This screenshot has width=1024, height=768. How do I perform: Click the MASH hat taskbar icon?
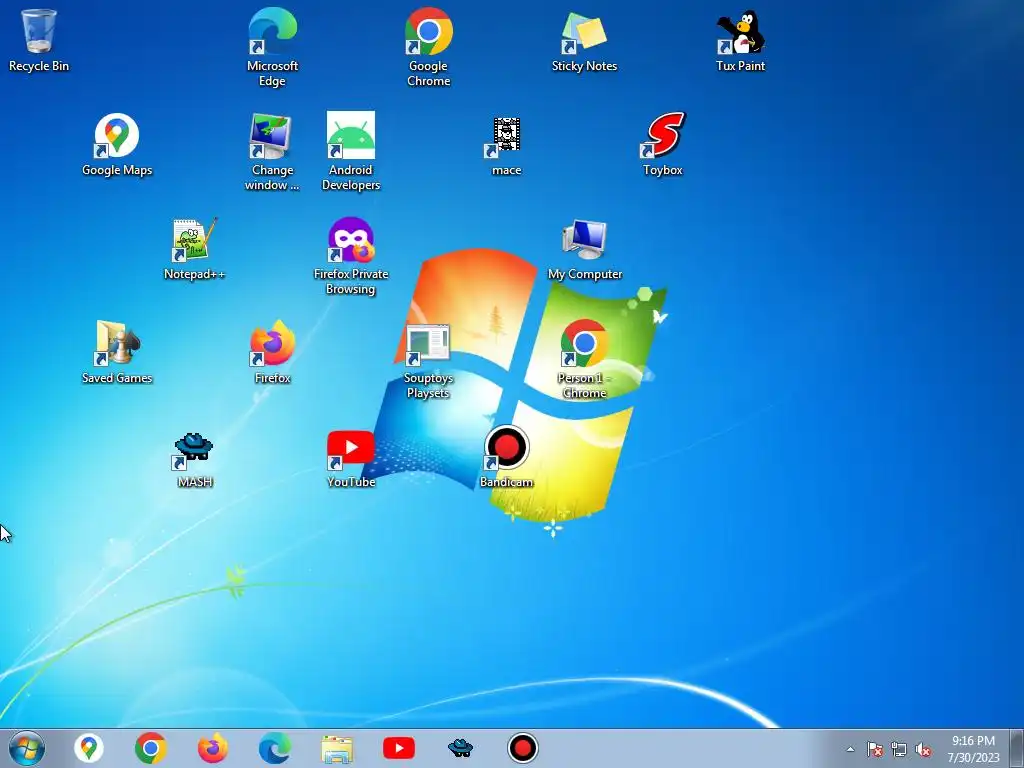point(460,748)
